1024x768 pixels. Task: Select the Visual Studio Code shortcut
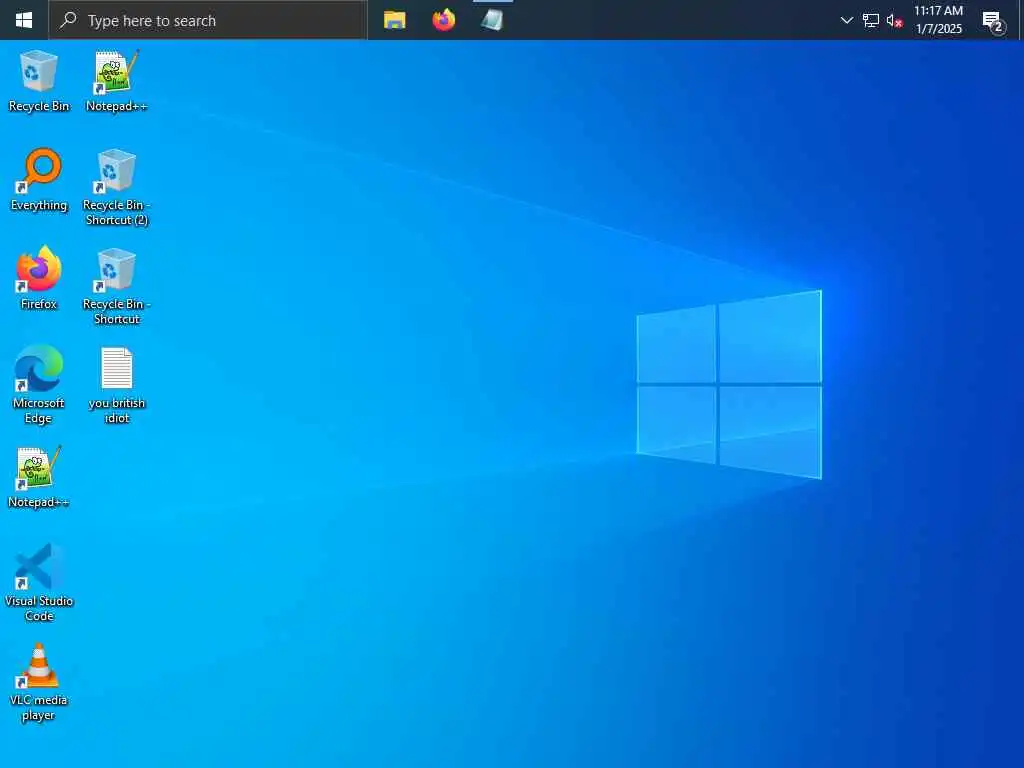click(39, 583)
